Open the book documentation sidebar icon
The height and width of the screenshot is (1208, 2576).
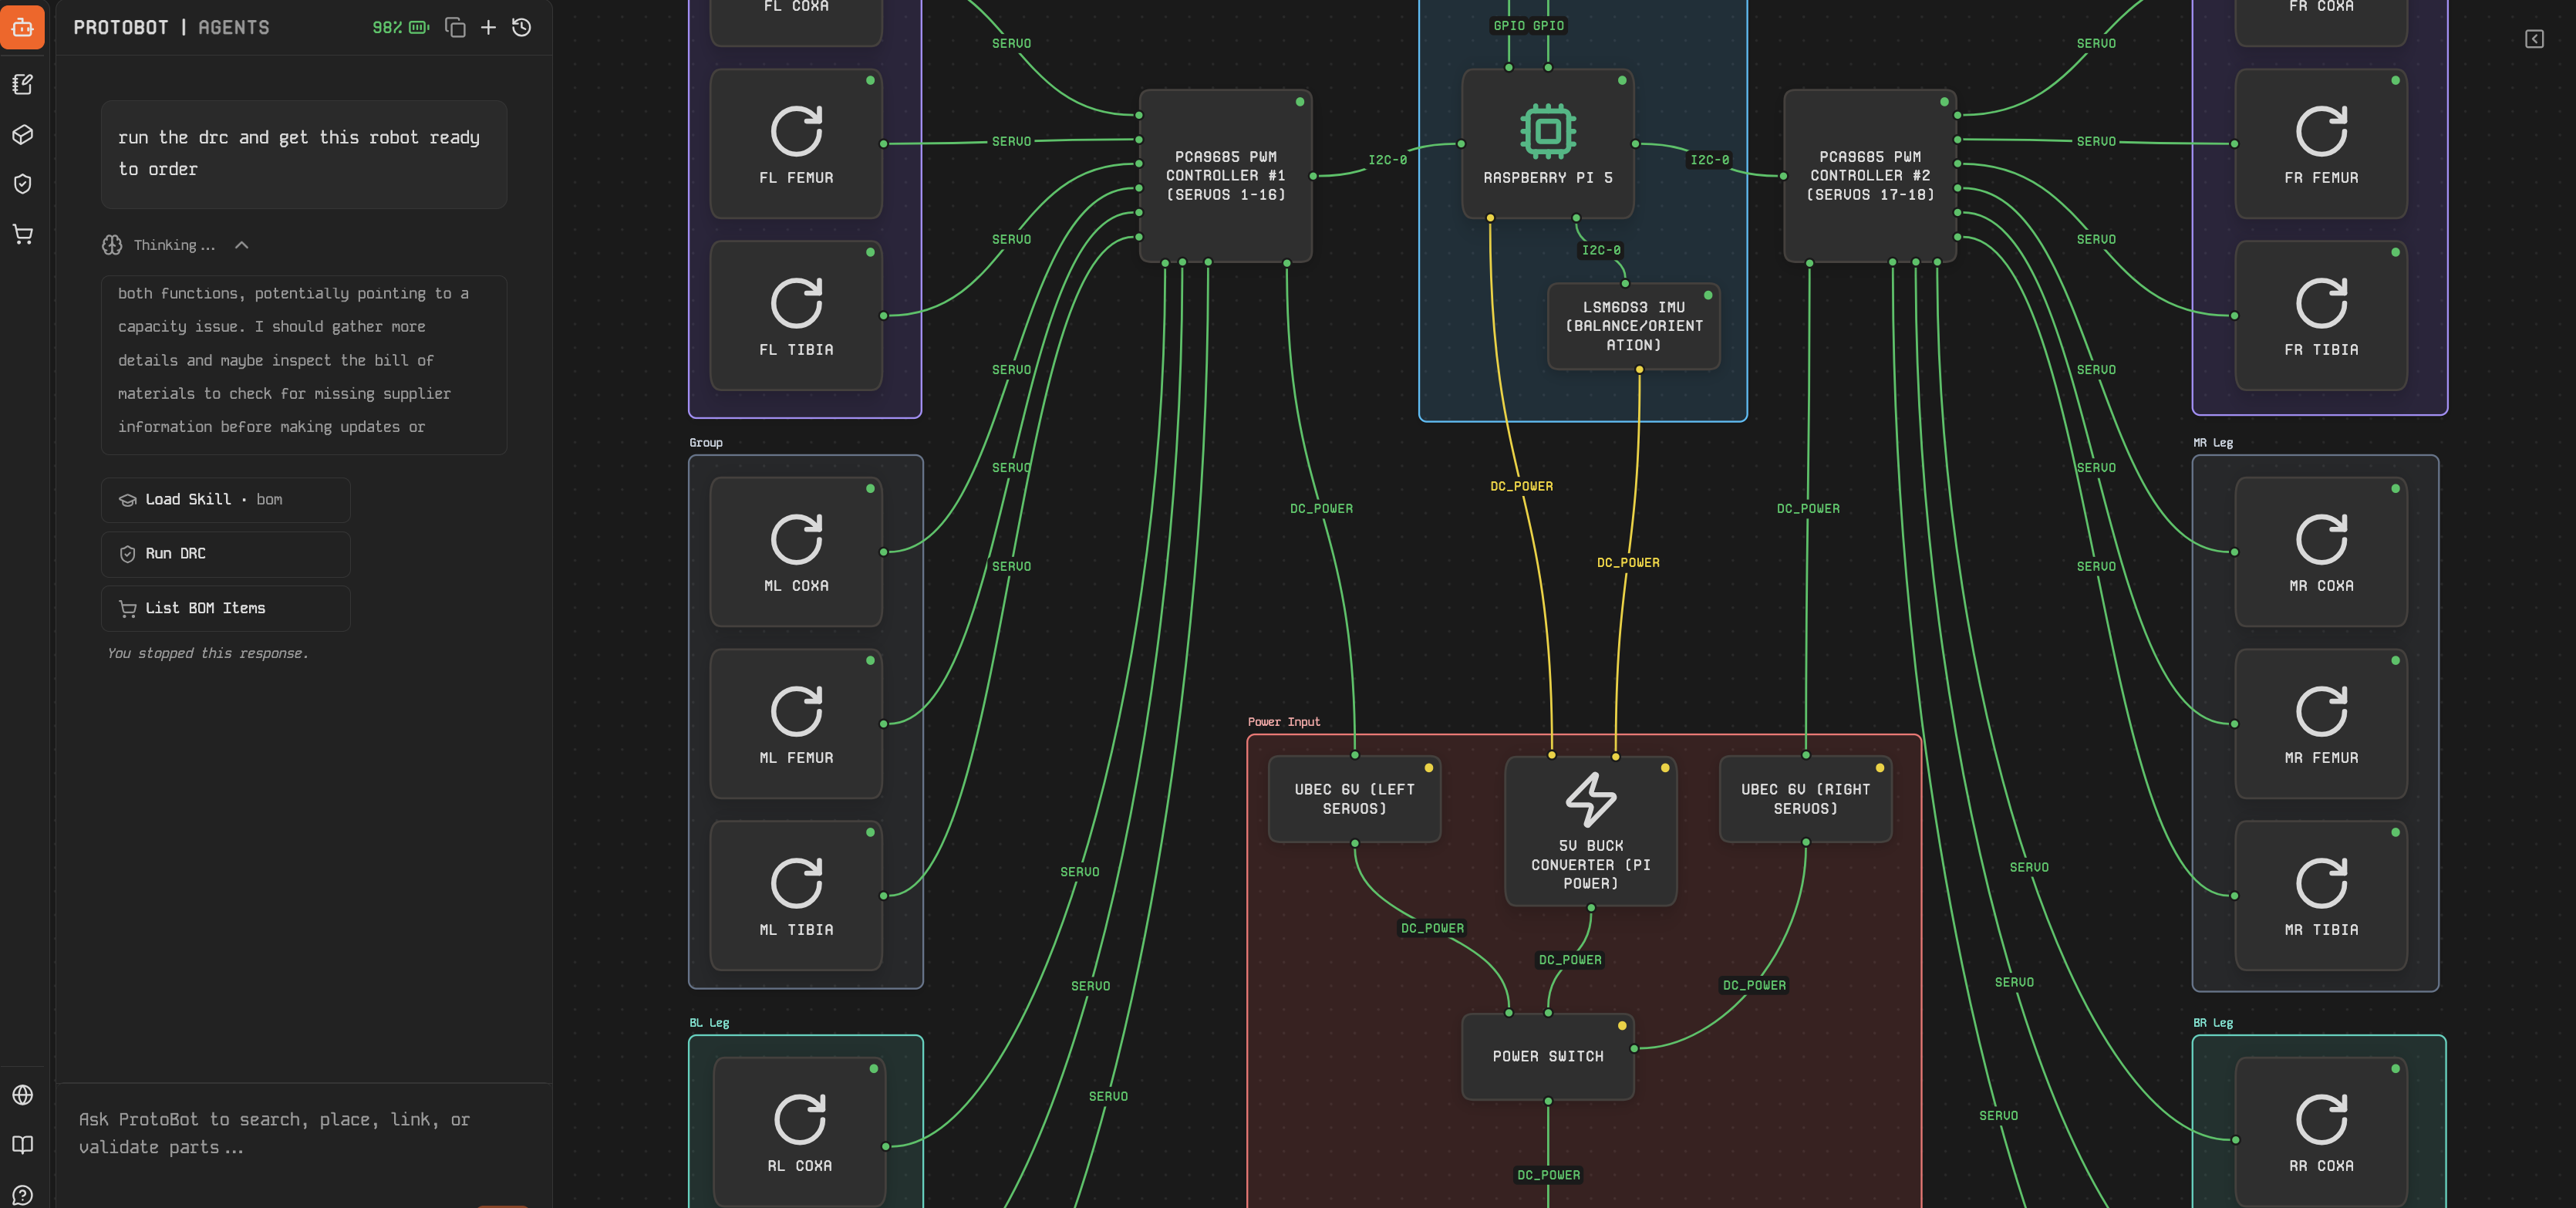coord(22,1145)
